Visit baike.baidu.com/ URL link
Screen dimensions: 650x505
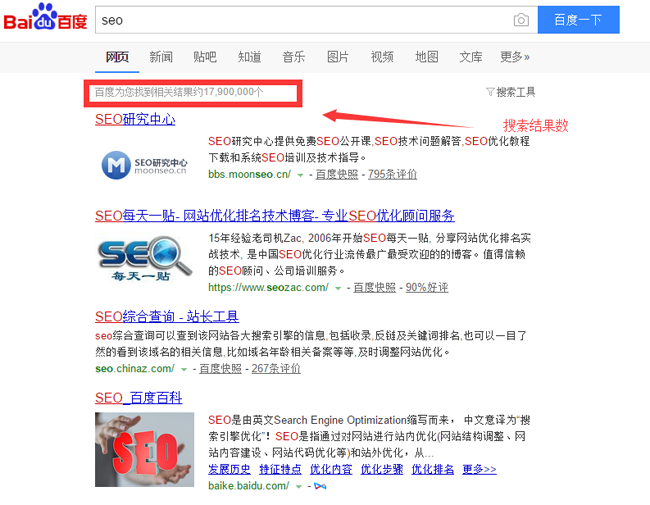pos(249,486)
